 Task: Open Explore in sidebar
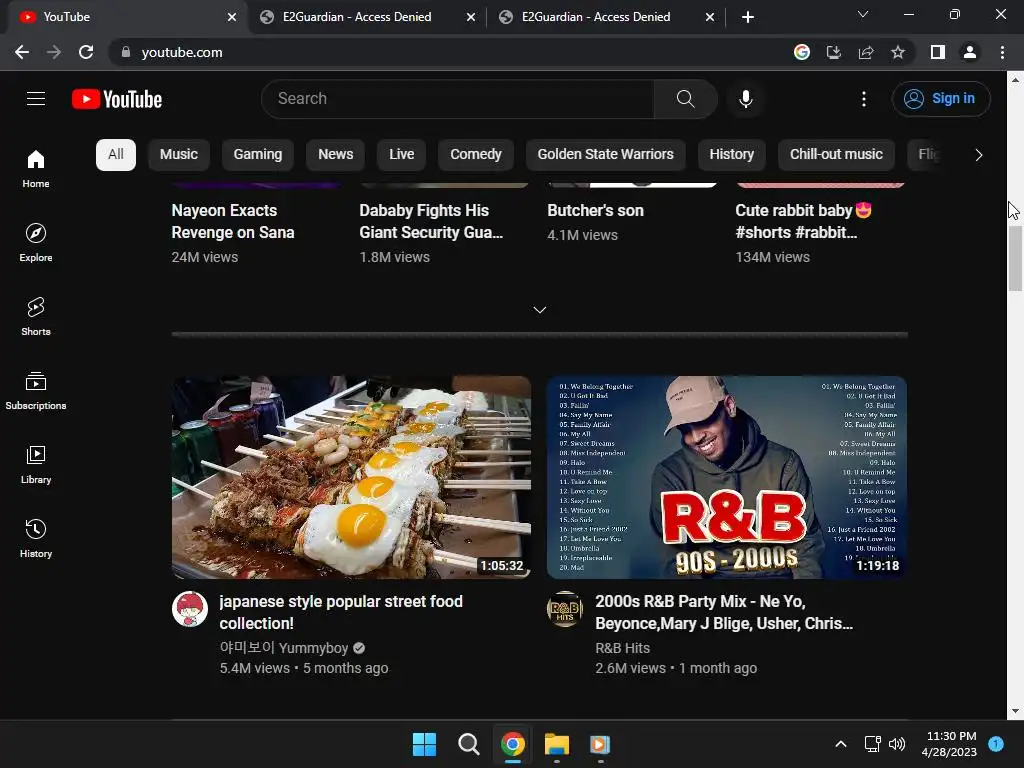pyautogui.click(x=36, y=242)
